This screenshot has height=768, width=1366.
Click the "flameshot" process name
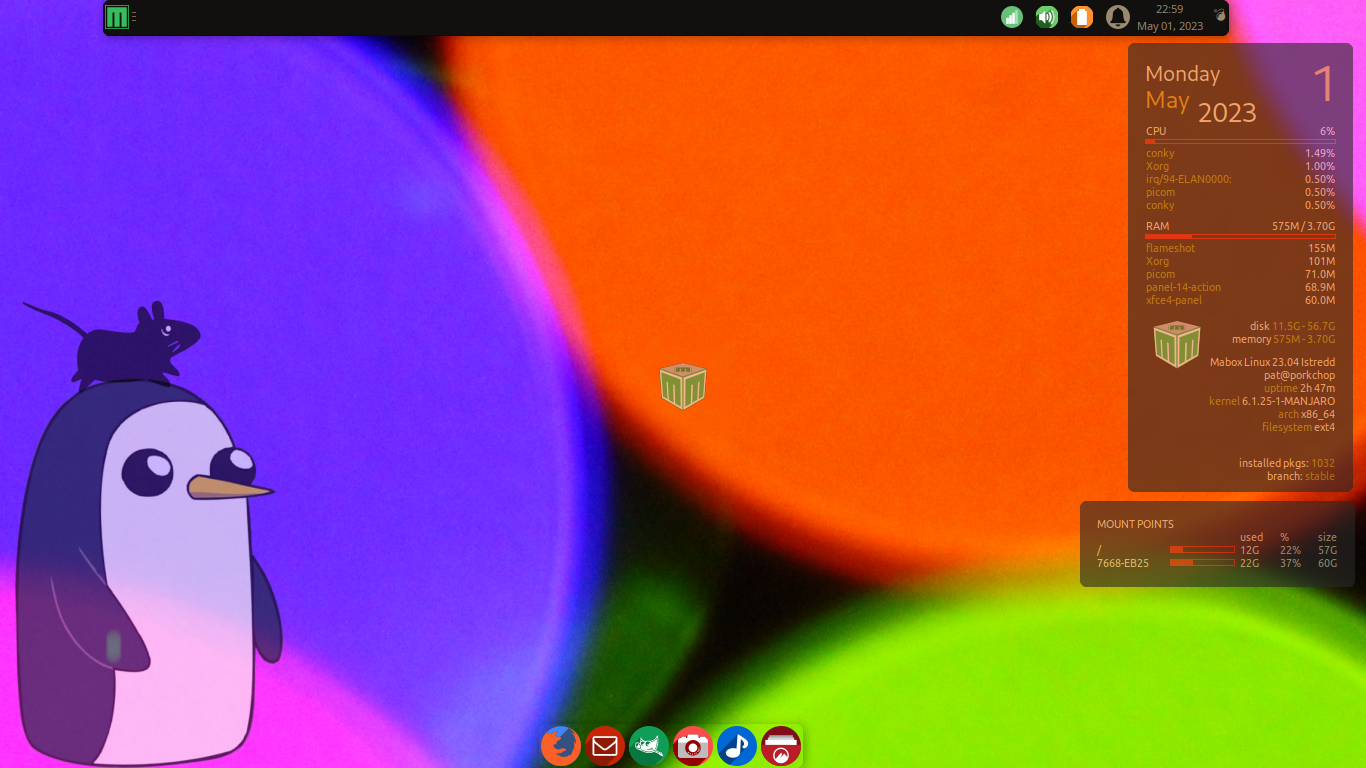tap(1170, 248)
